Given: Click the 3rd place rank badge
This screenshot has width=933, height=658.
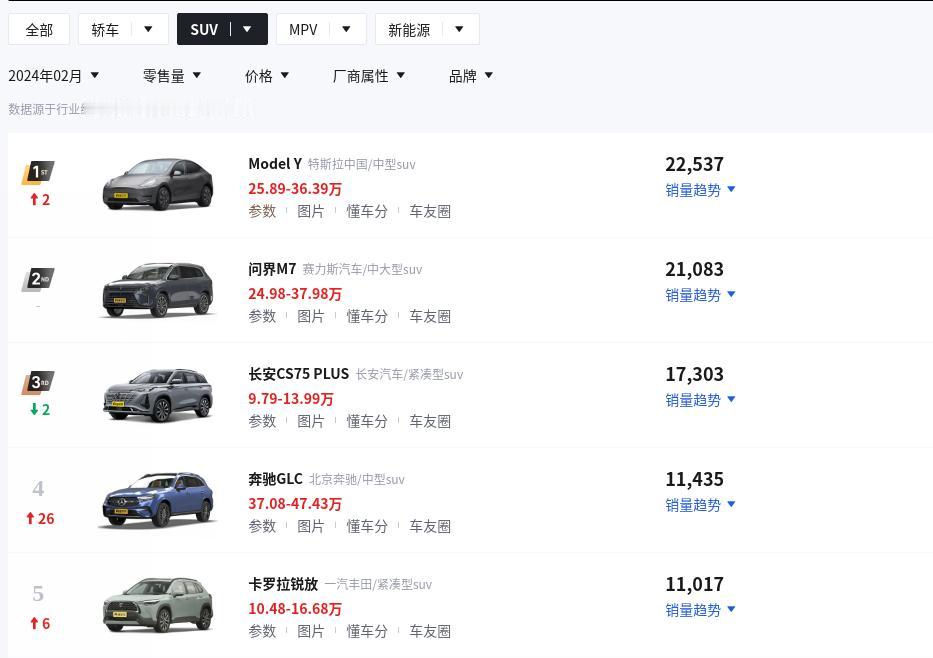Looking at the screenshot, I should tap(38, 383).
